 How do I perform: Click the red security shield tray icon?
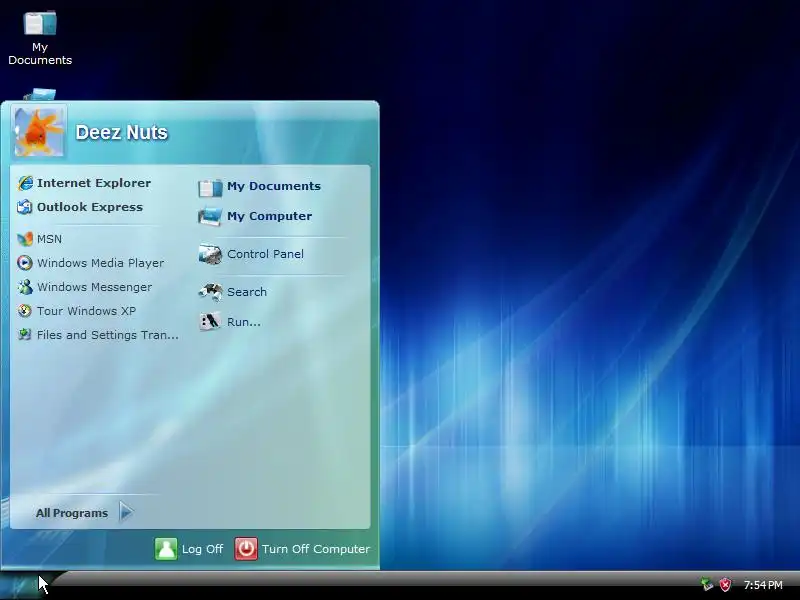[x=725, y=585]
